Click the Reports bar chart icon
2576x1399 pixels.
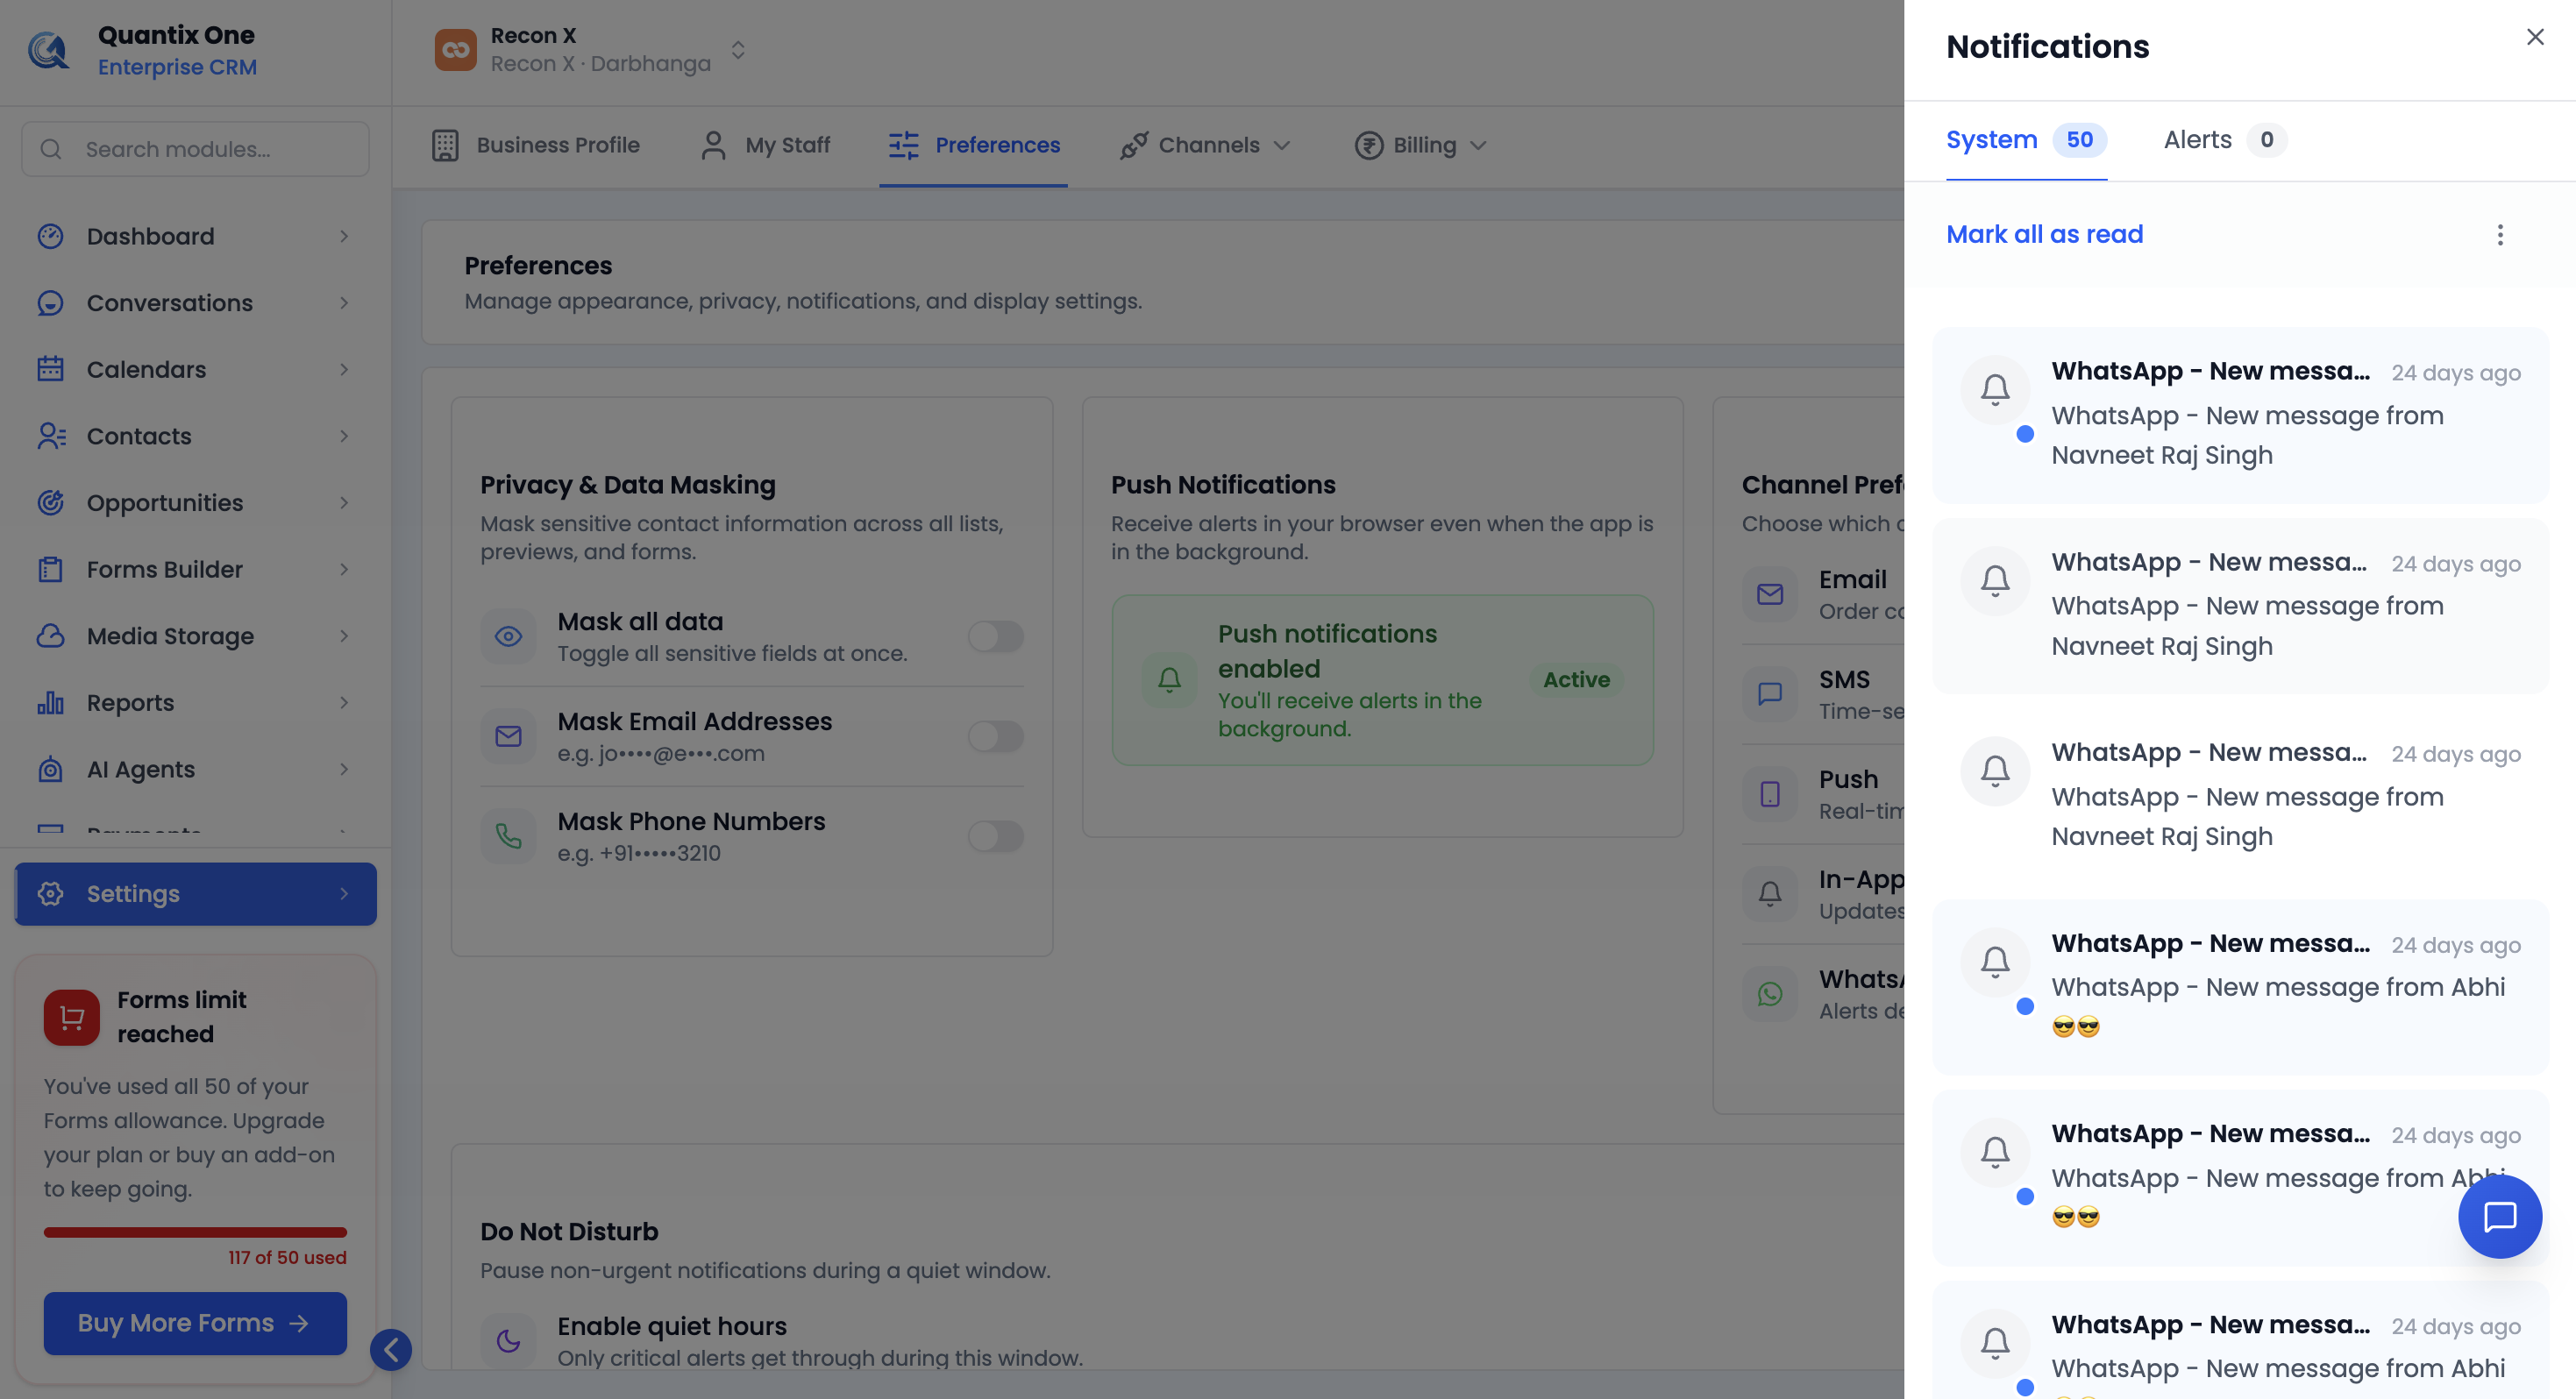pos(50,703)
